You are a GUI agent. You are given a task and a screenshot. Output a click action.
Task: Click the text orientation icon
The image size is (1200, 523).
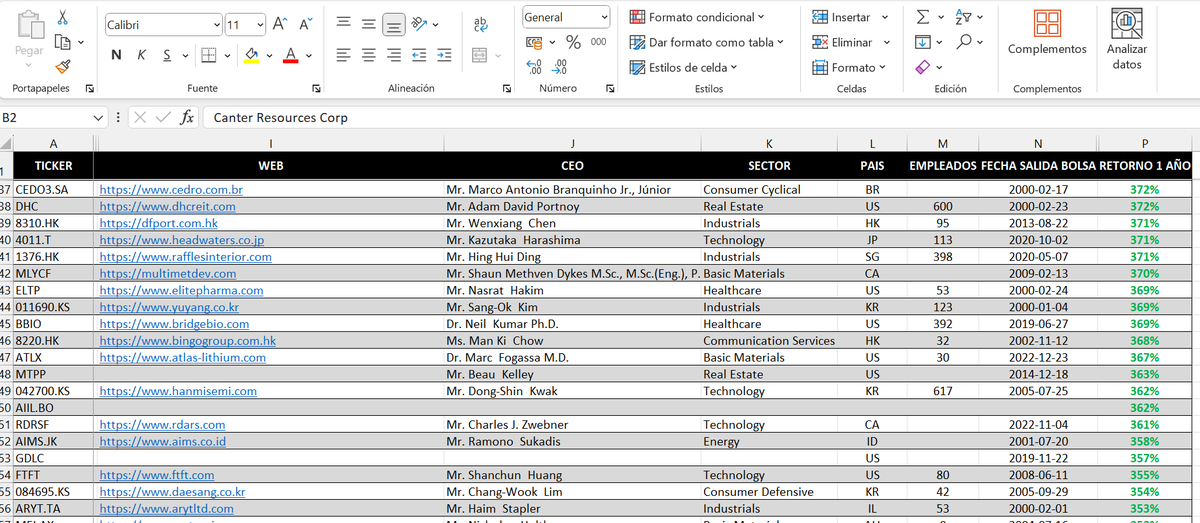pyautogui.click(x=420, y=24)
